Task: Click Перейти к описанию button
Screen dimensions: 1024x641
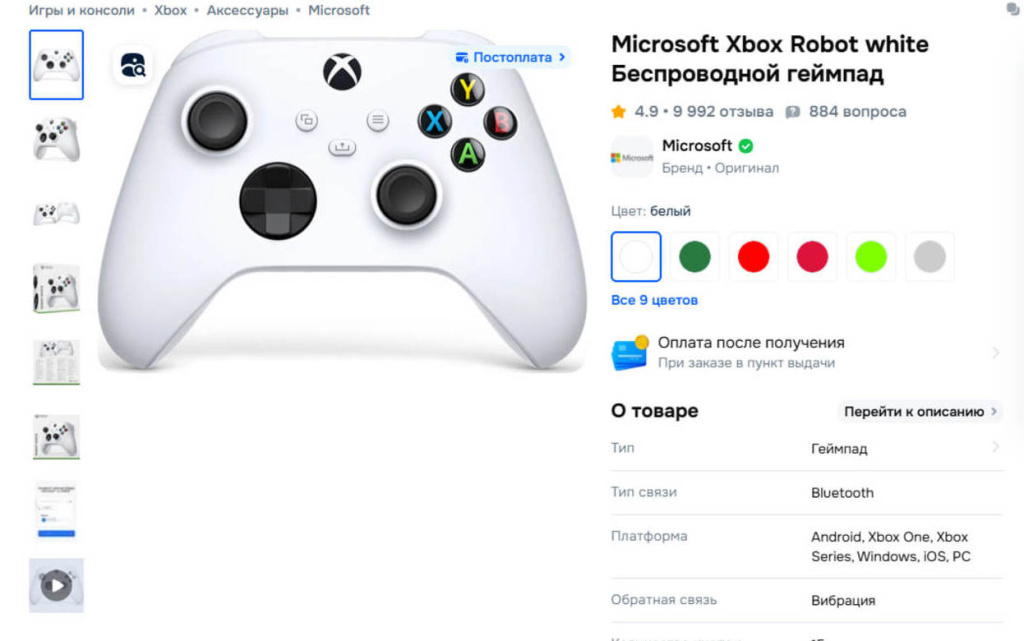Action: 920,412
